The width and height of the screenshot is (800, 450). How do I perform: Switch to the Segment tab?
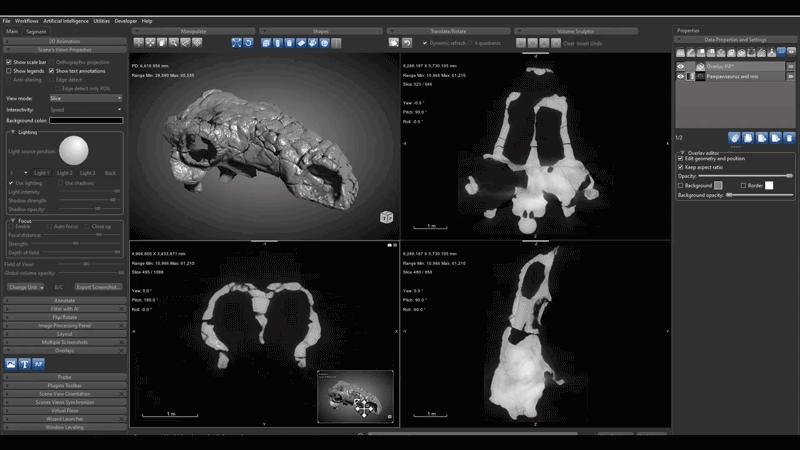(x=36, y=32)
